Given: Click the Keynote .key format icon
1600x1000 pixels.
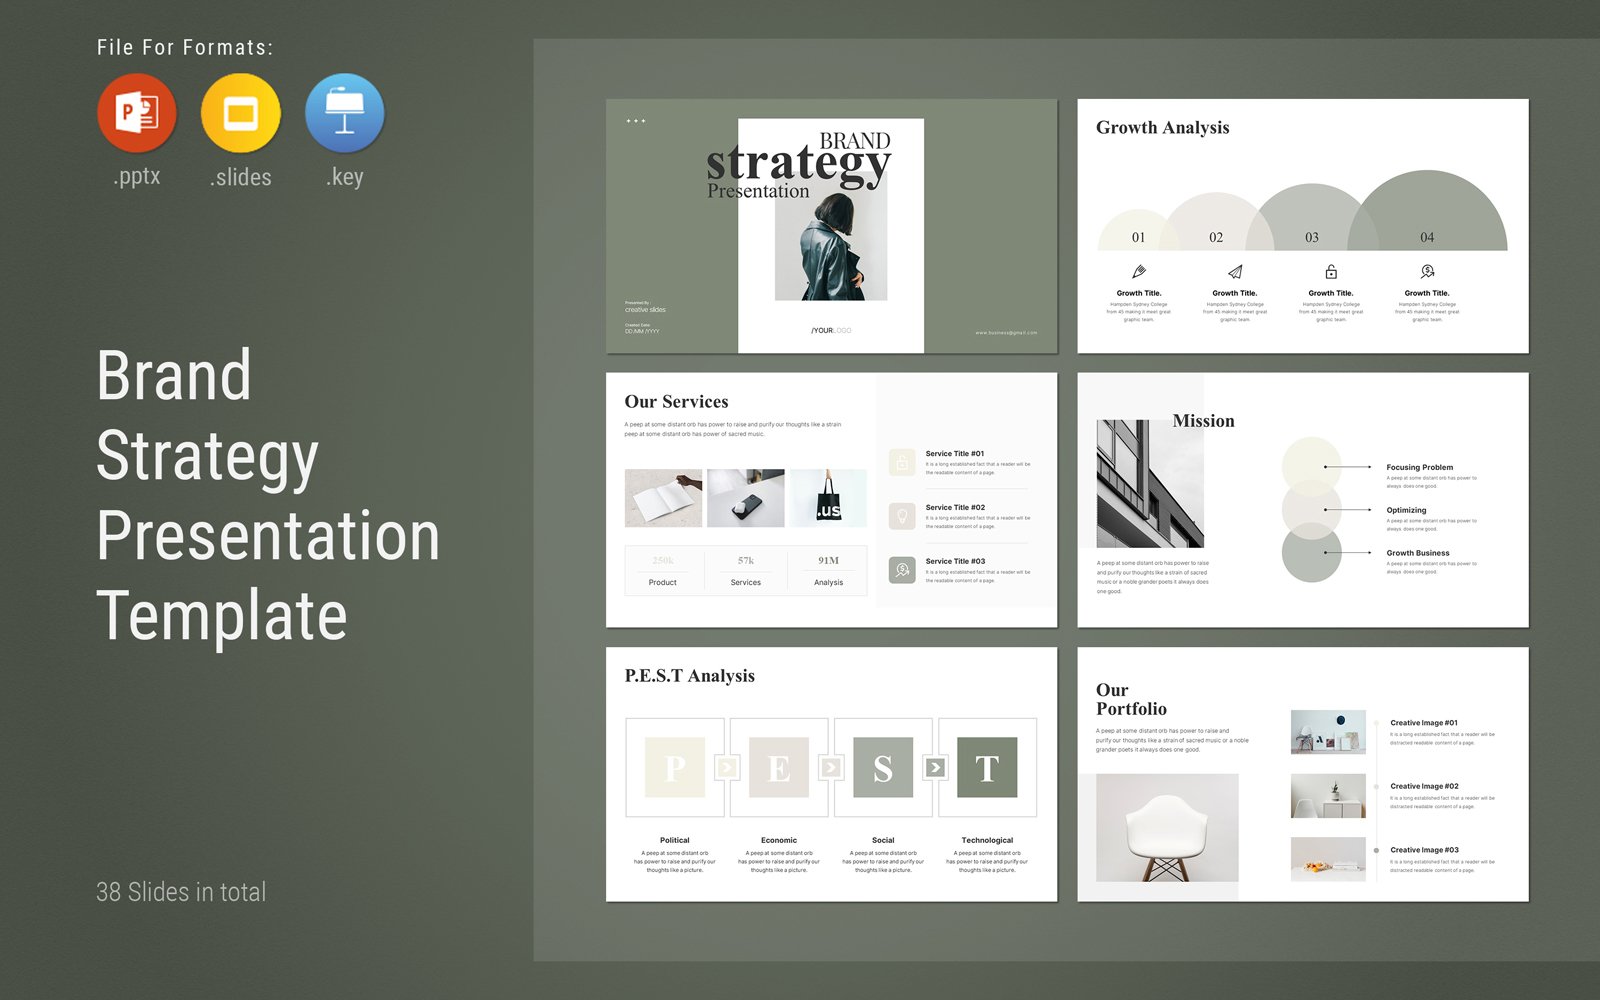Looking at the screenshot, I should coord(344,112).
